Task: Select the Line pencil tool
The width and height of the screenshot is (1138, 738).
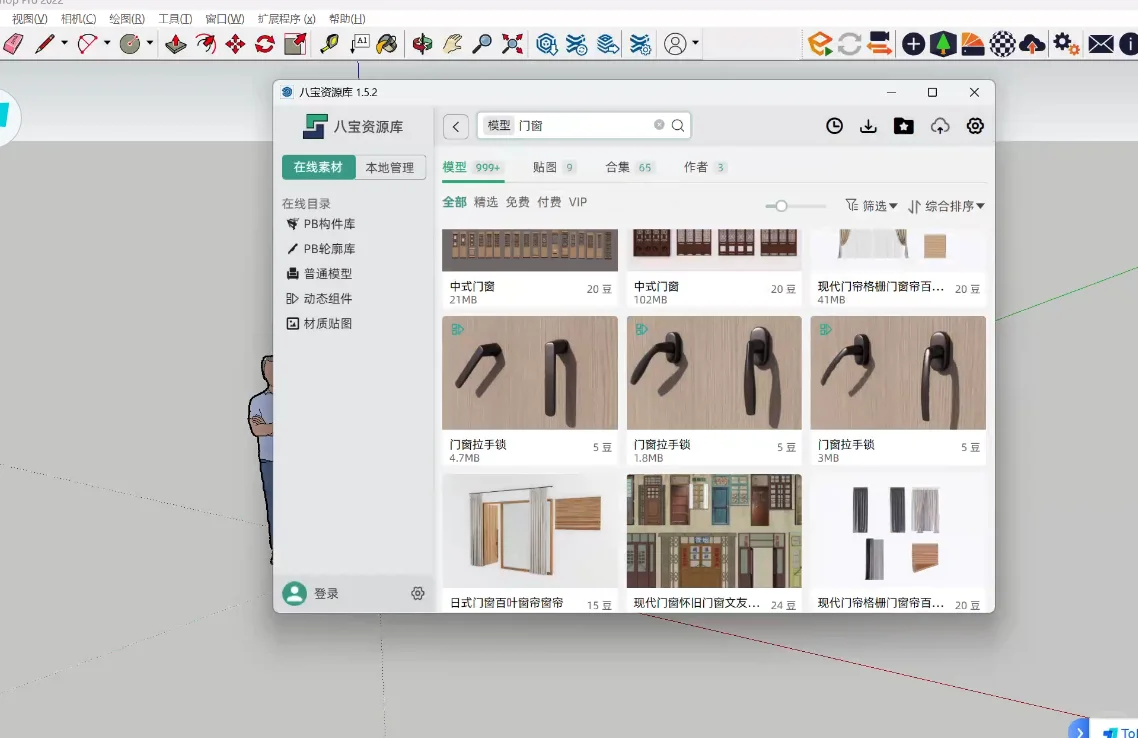Action: [x=45, y=44]
